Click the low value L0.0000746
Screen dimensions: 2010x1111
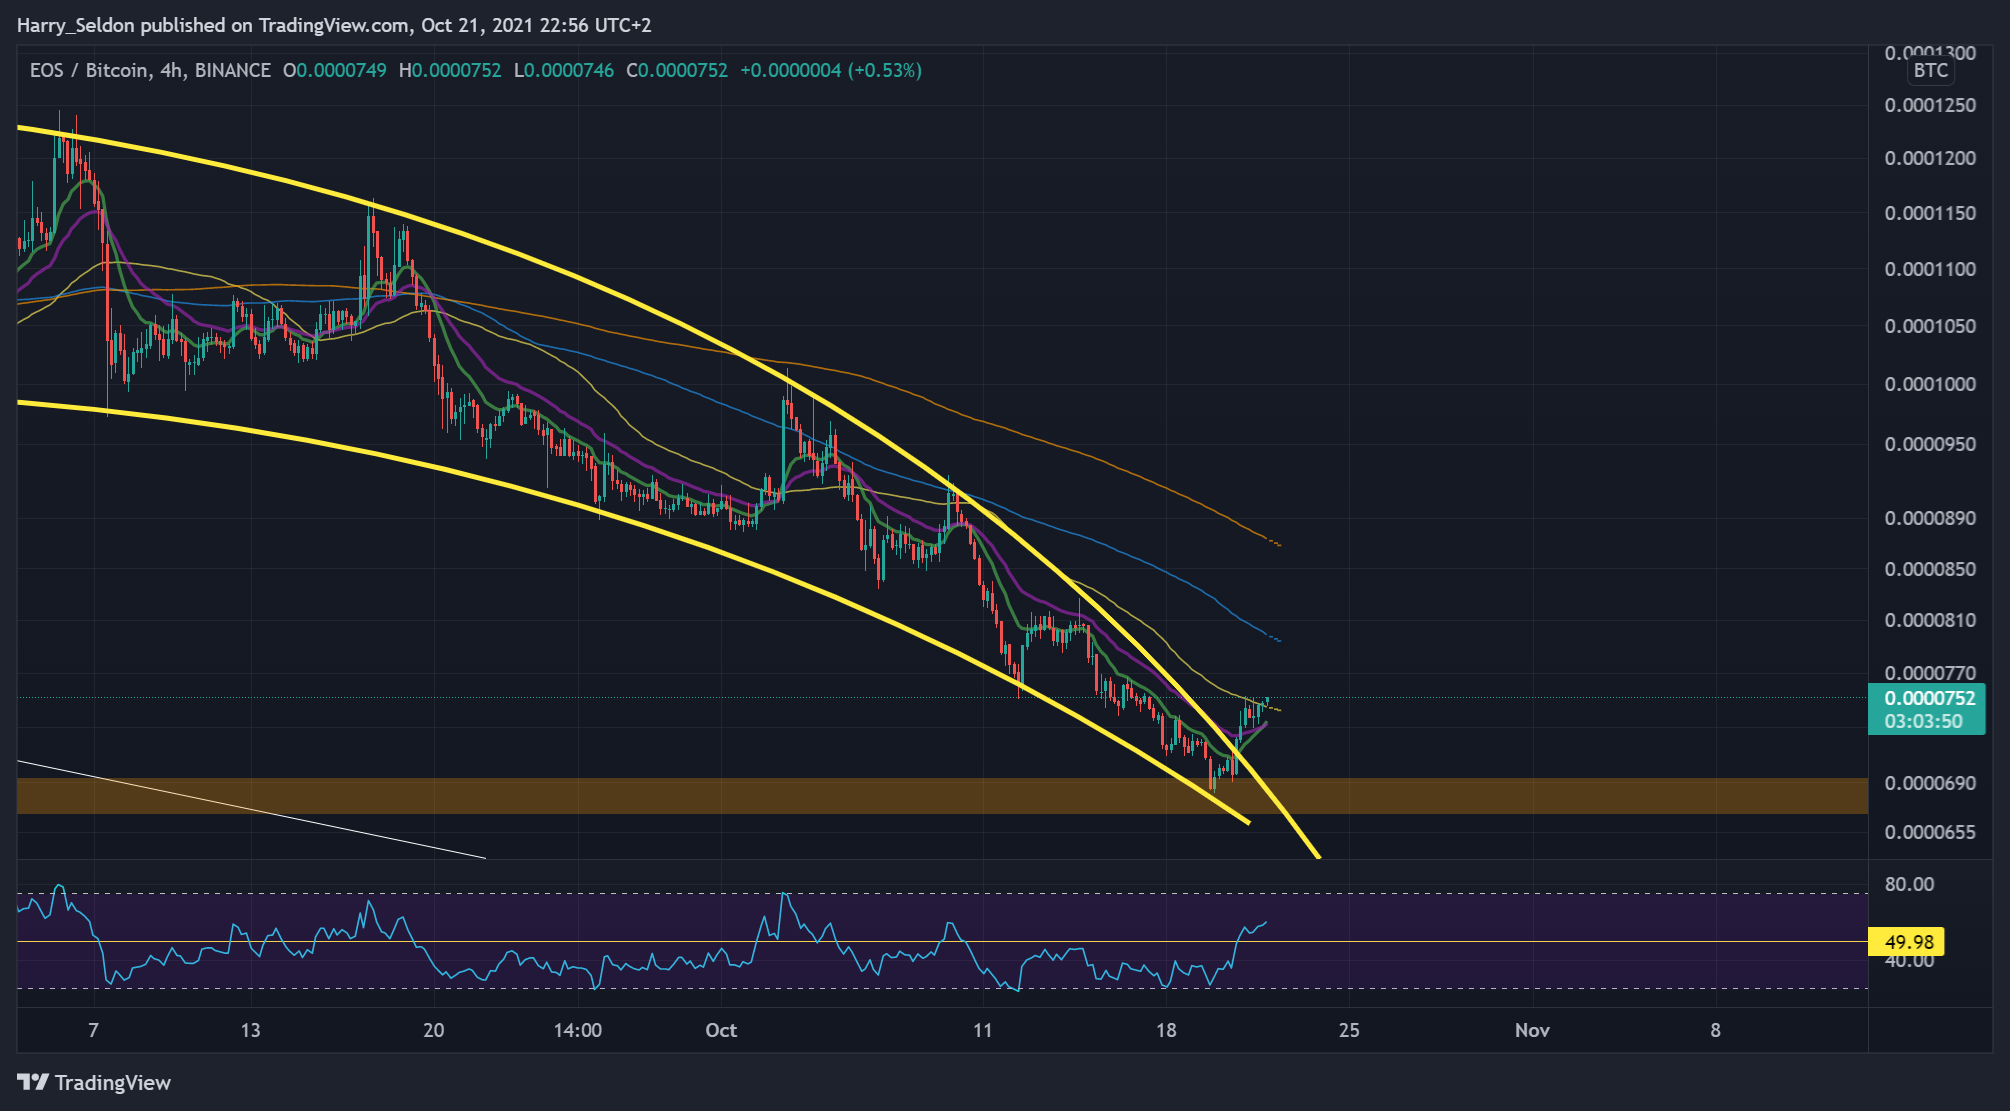click(564, 70)
